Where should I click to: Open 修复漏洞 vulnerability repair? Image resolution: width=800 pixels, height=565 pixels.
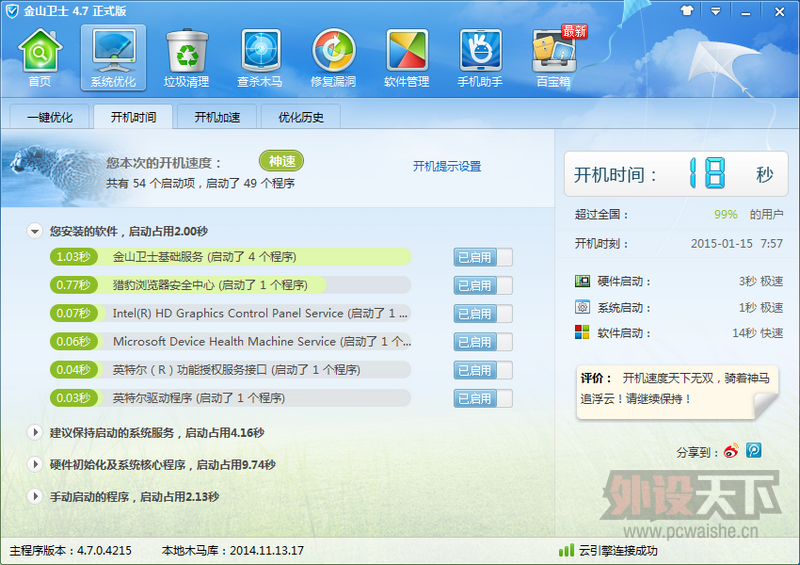point(334,58)
